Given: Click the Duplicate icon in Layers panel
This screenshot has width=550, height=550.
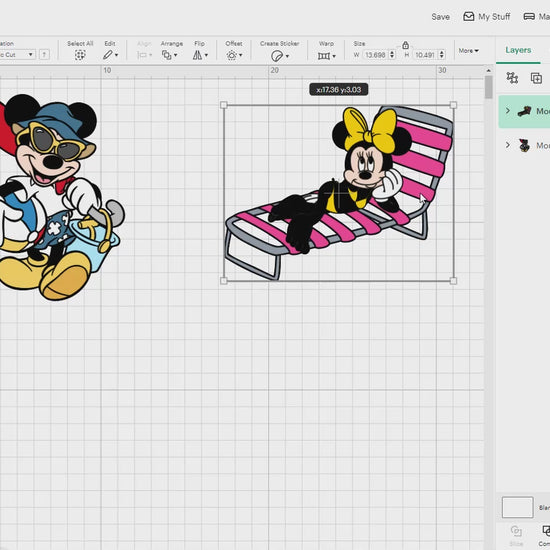Looking at the screenshot, I should click(x=536, y=78).
